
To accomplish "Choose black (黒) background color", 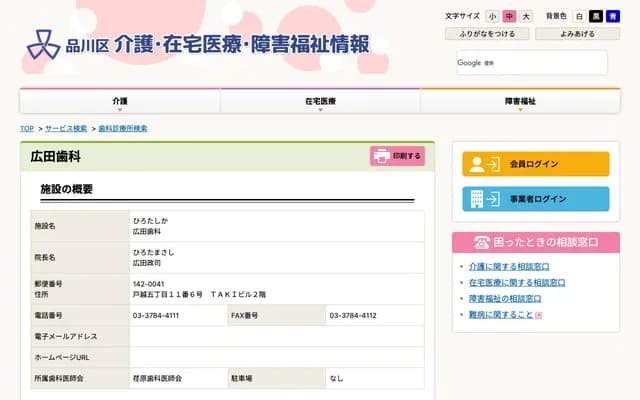I will tap(596, 17).
